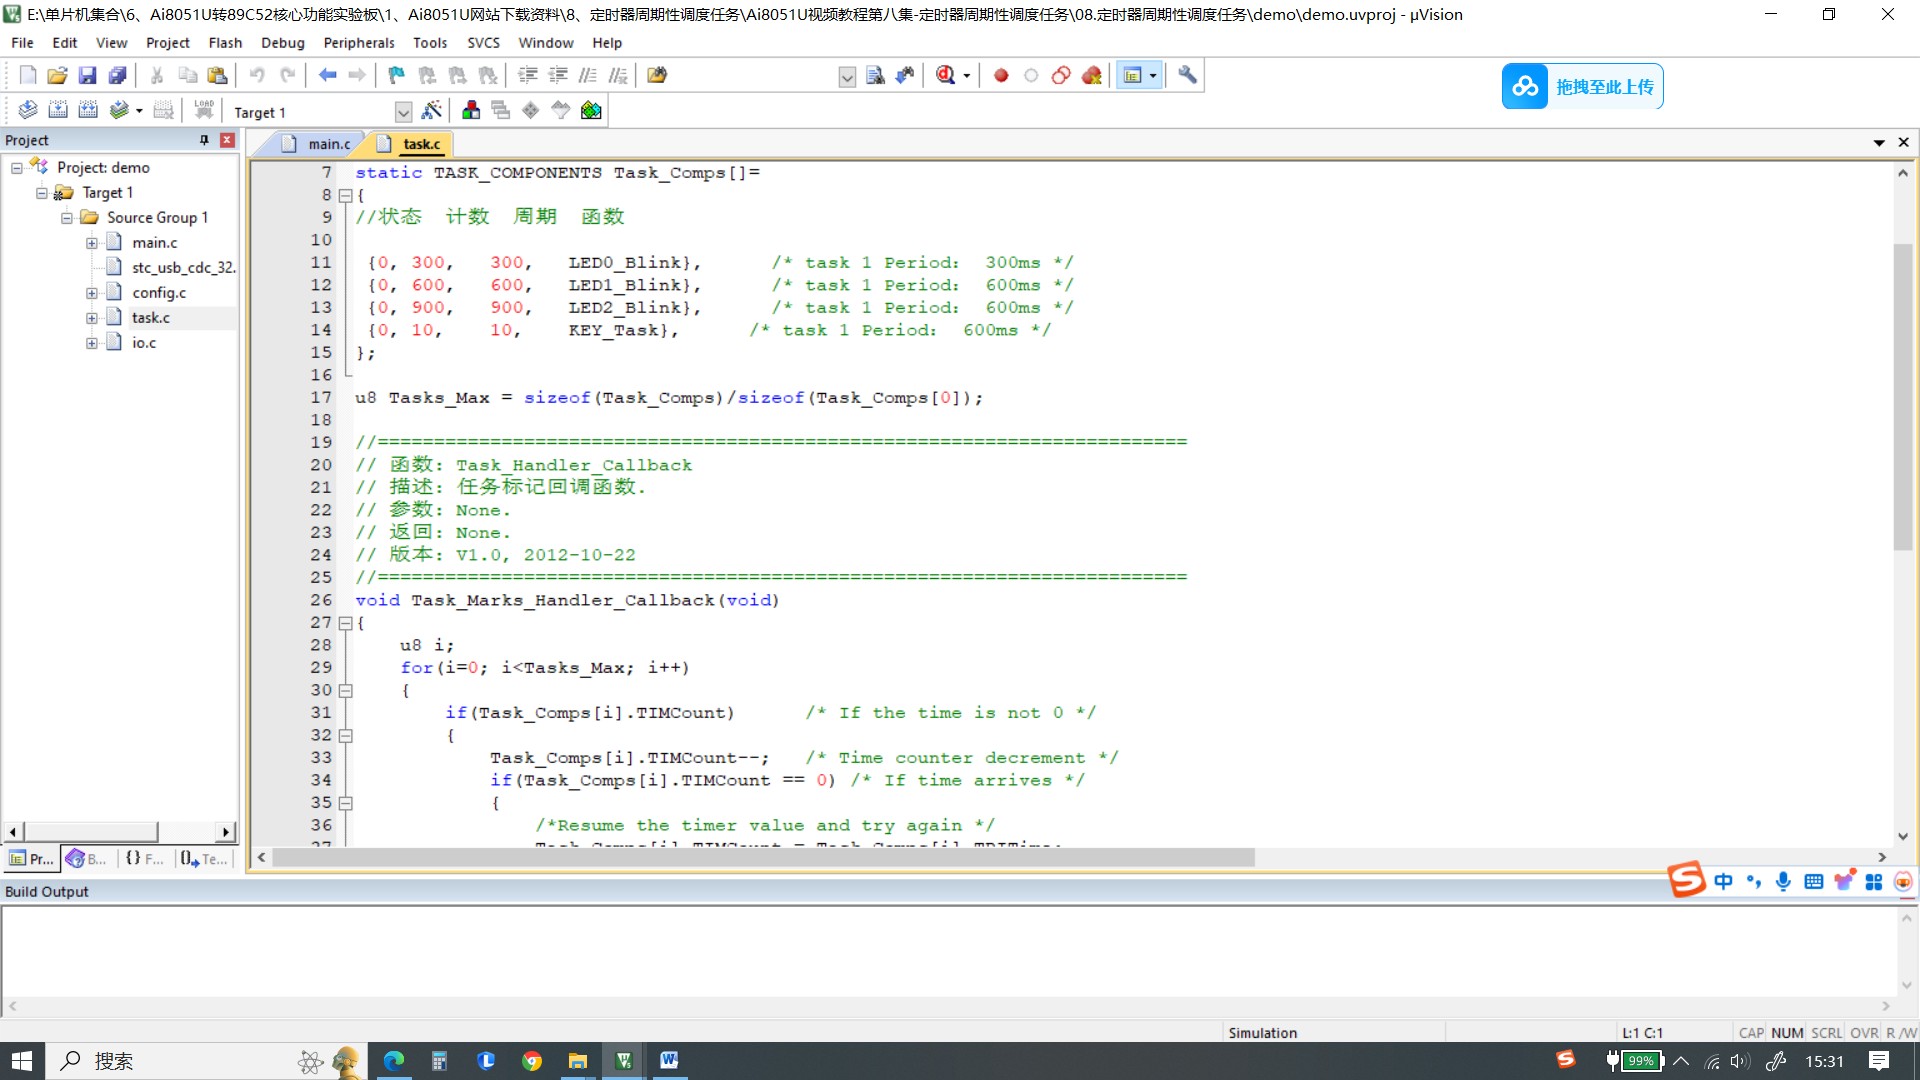Click the Open file folder icon
The width and height of the screenshot is (1920, 1080).
pos(57,75)
